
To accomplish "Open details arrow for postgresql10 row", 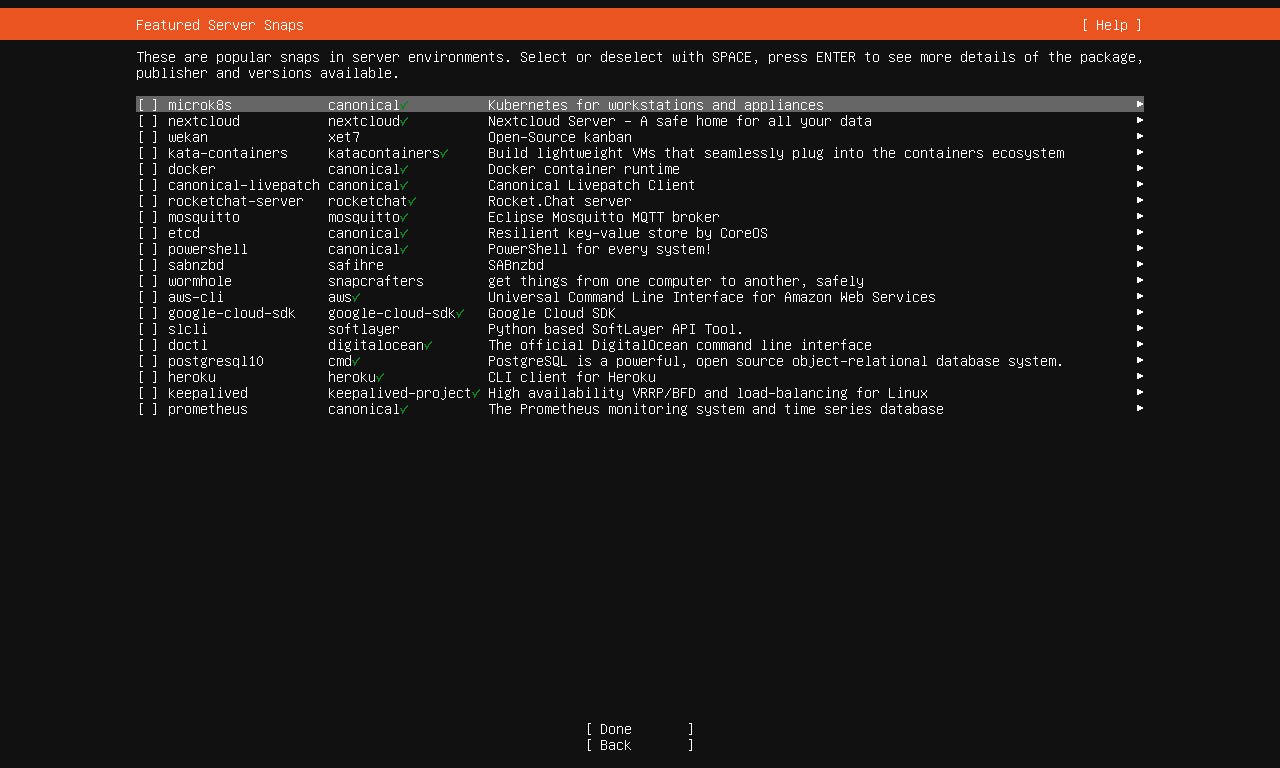I will 1140,360.
